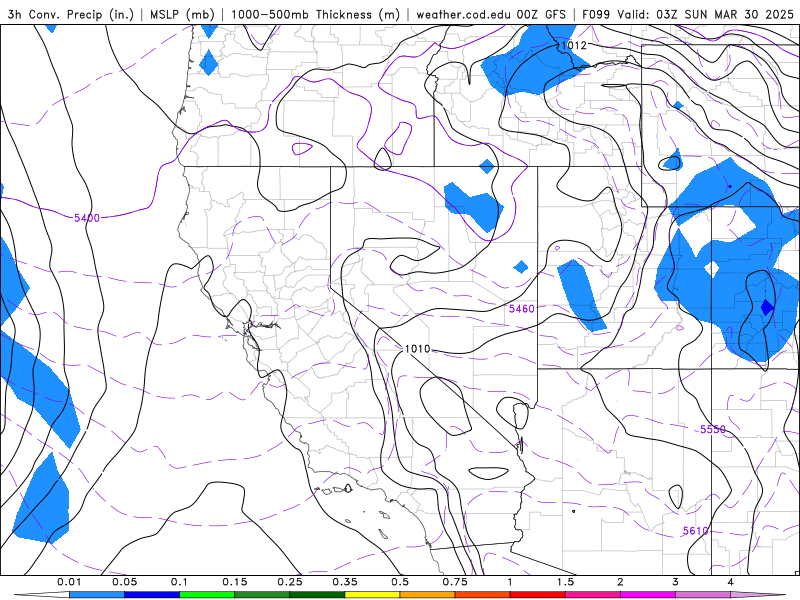Click the '1010' isobar label
This screenshot has height=600, width=800.
coord(417,349)
